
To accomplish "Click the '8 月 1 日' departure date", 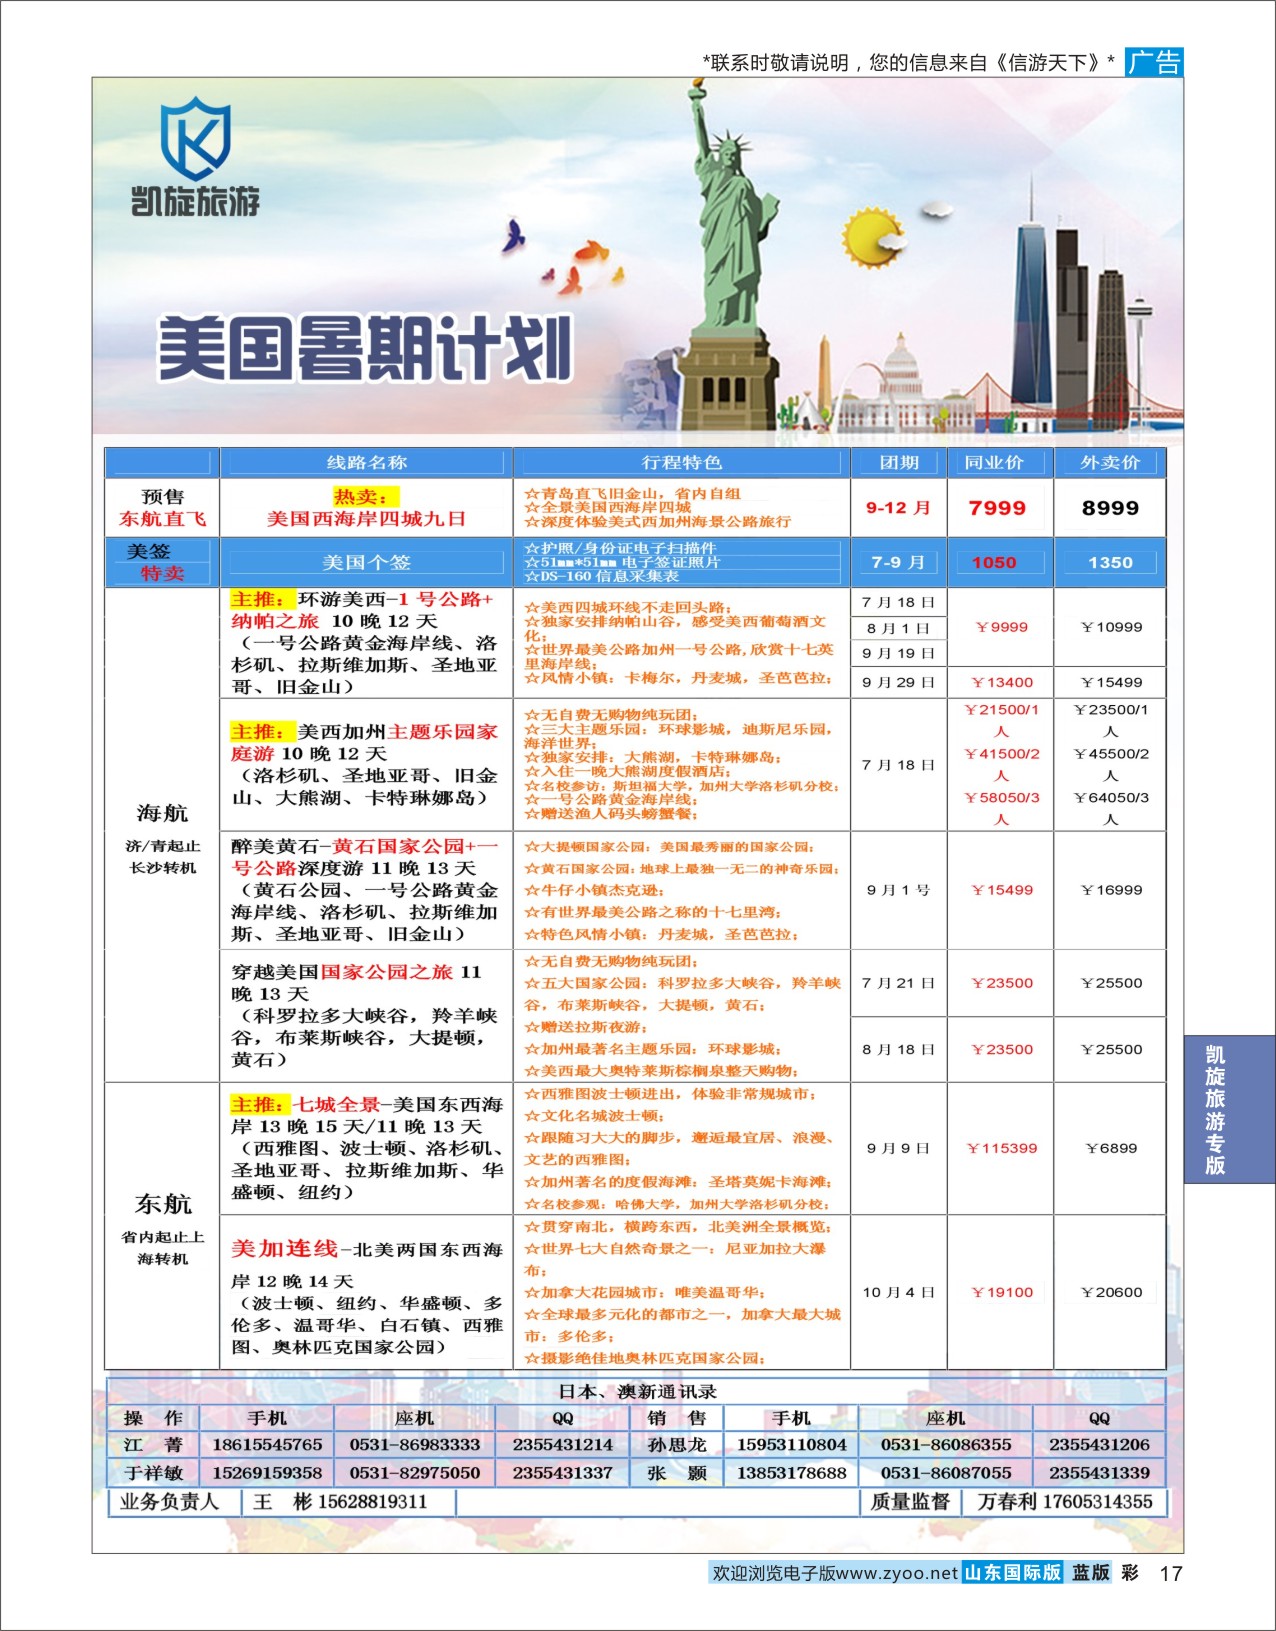I will [898, 628].
